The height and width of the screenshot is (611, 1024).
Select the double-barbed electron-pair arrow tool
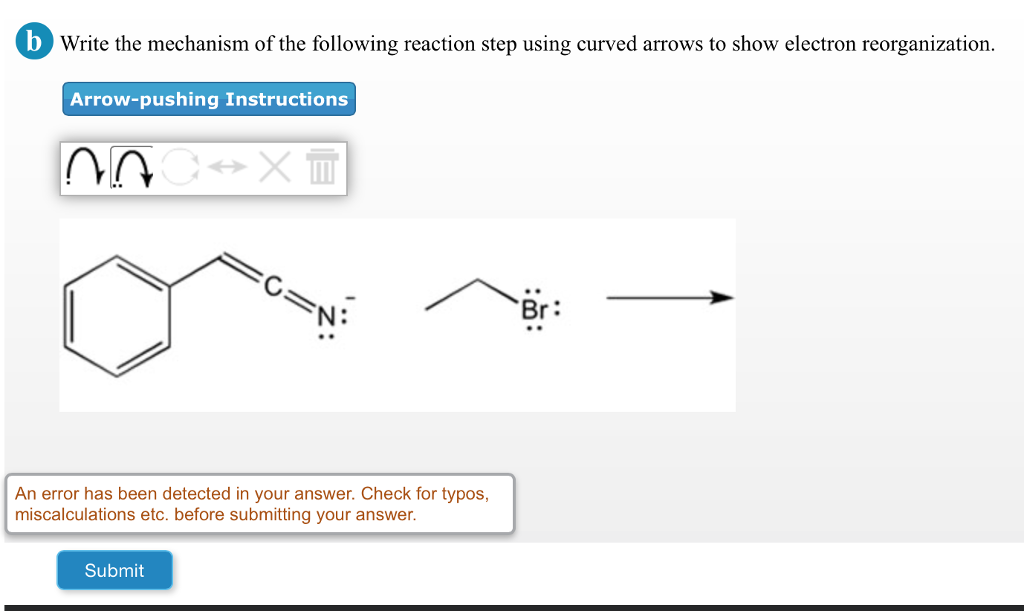pos(132,167)
